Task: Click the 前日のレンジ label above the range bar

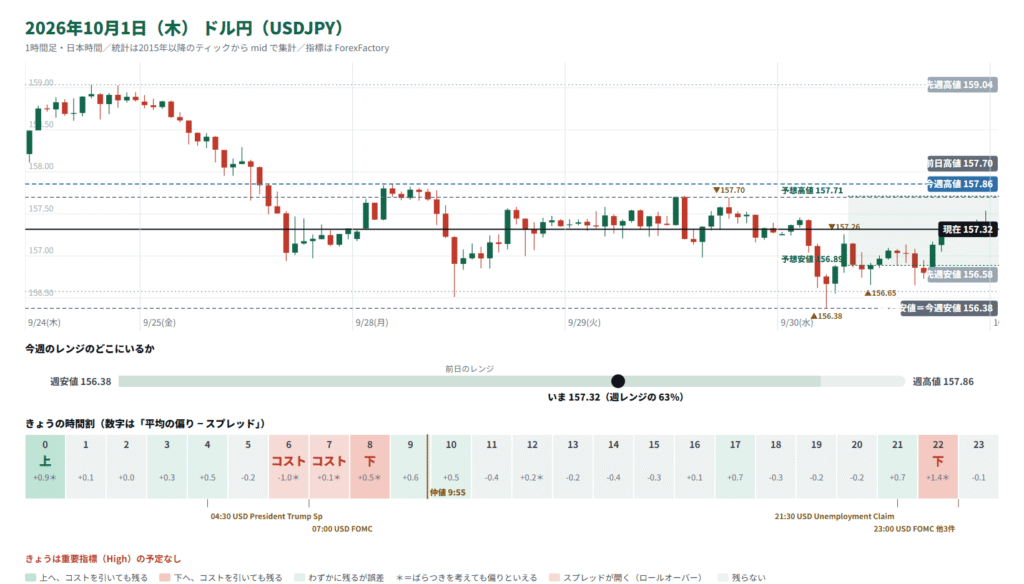Action: (x=470, y=369)
